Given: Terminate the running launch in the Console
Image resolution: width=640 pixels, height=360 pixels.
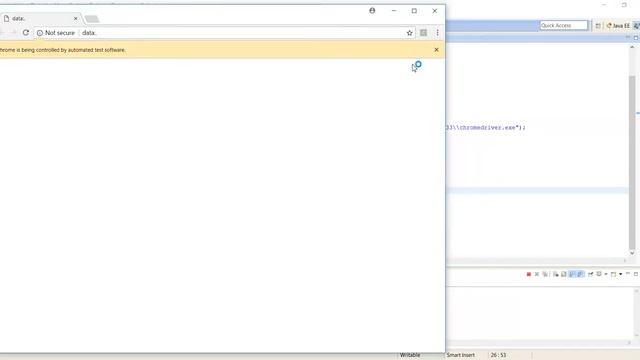Looking at the screenshot, I should tap(529, 274).
